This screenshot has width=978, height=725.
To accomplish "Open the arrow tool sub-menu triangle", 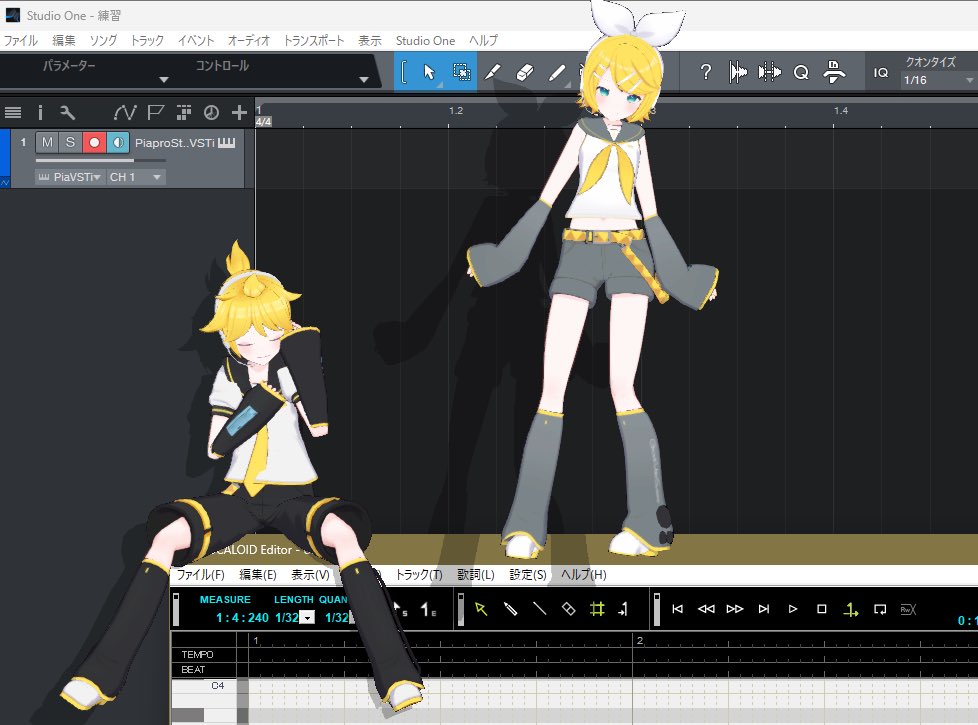I will [x=439, y=84].
